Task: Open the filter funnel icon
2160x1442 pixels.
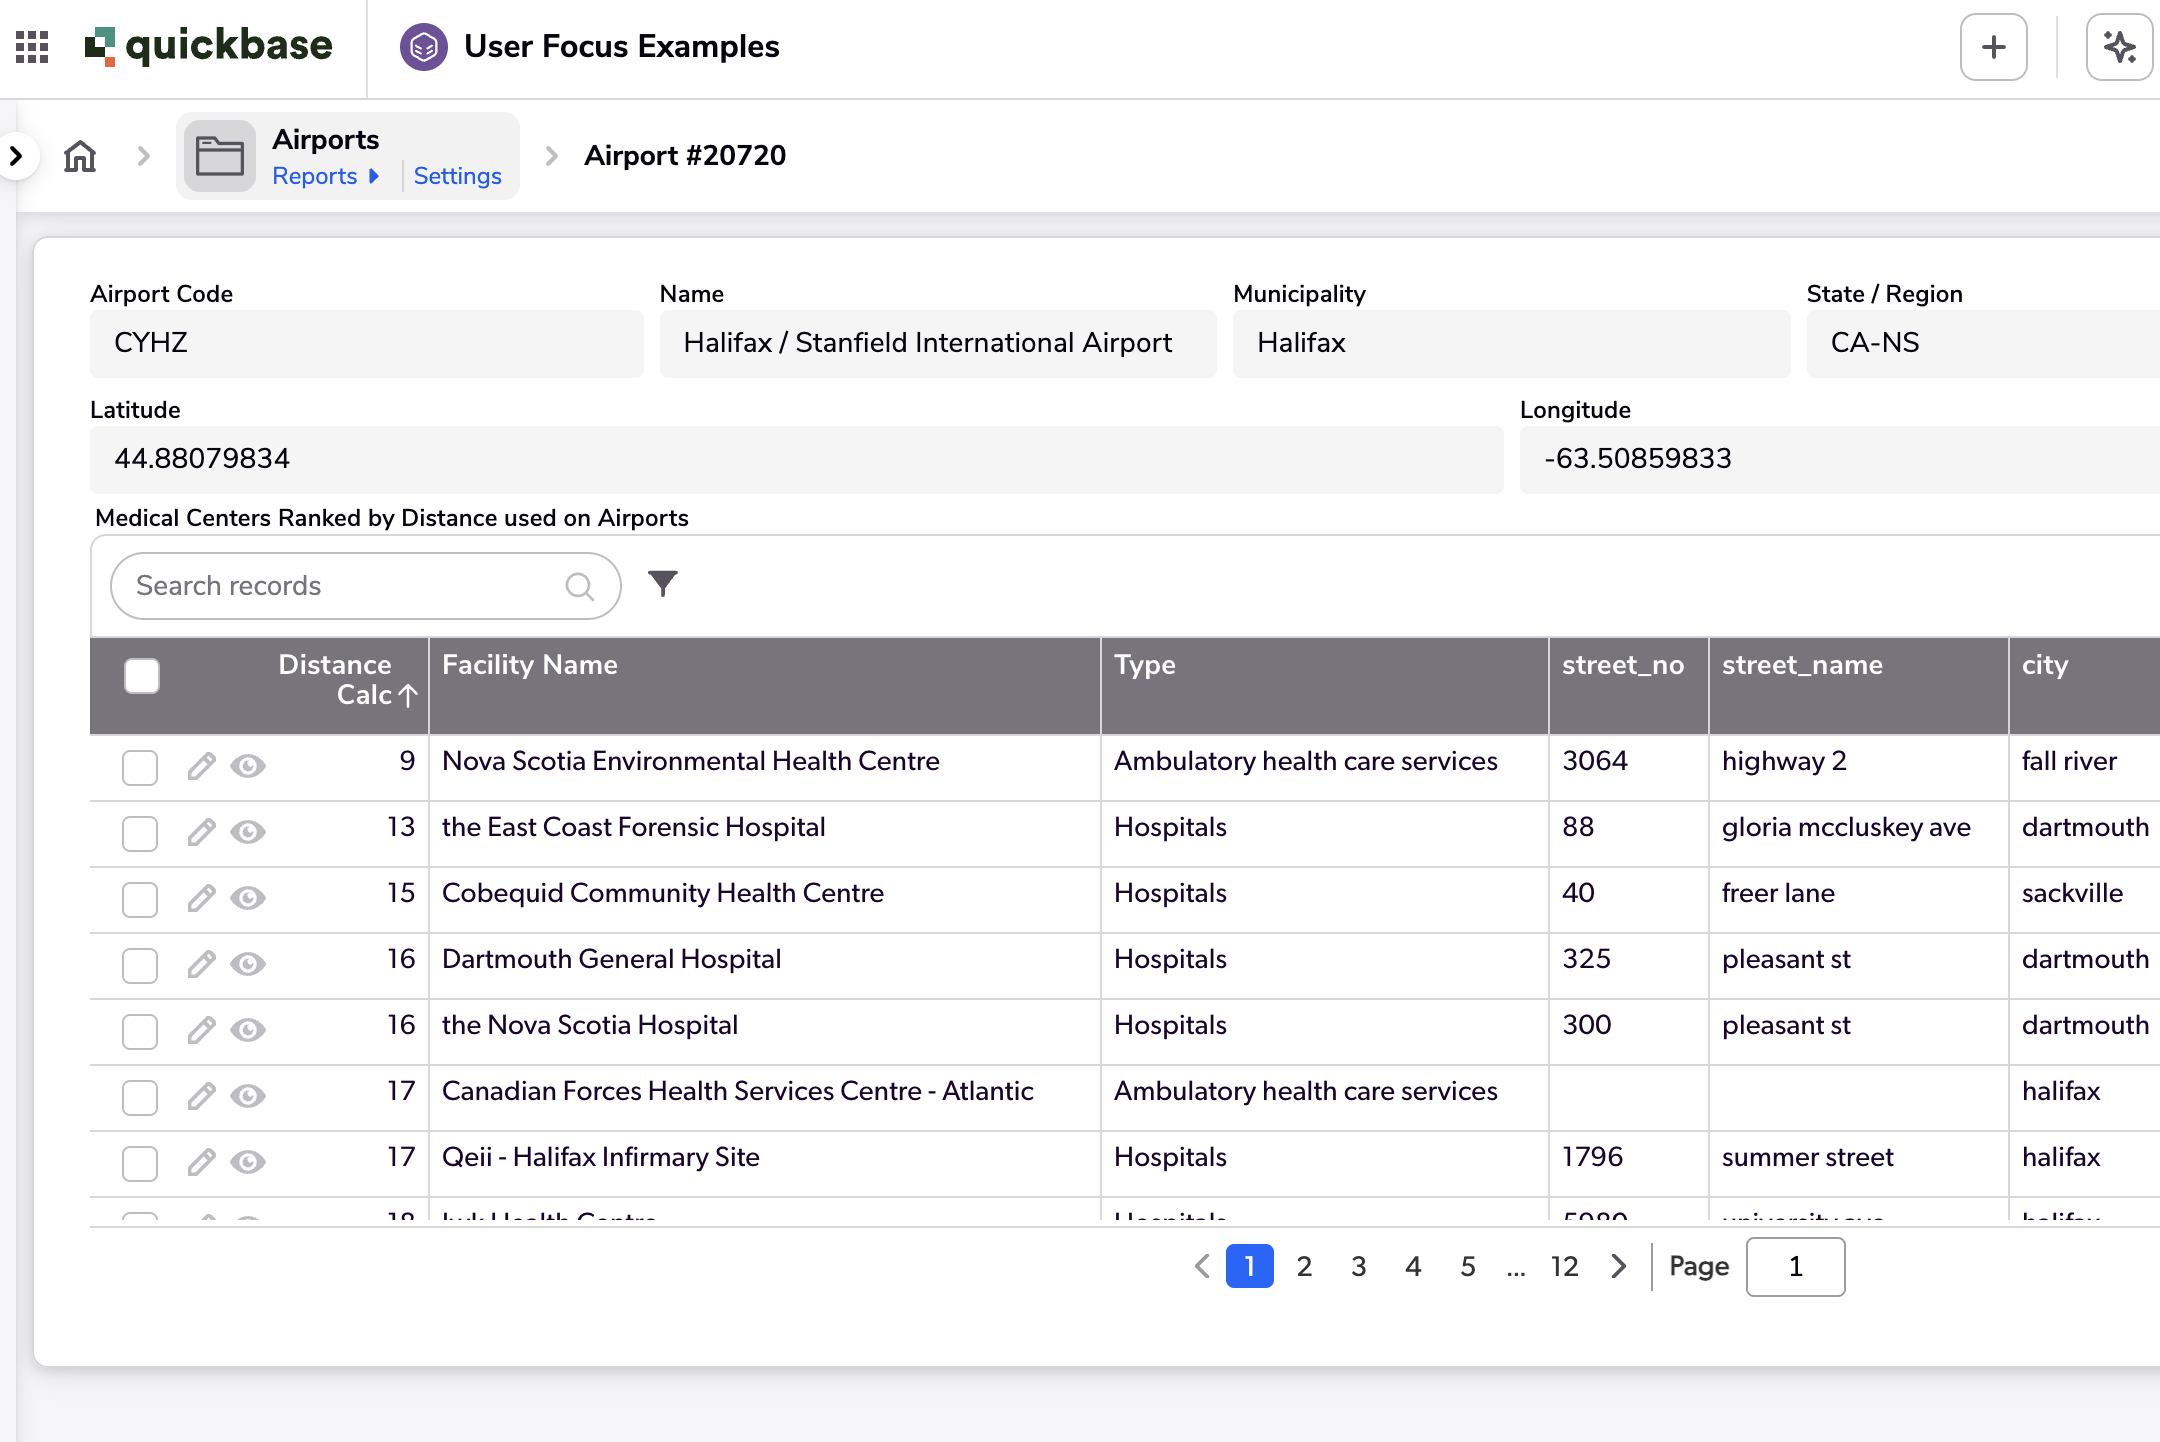Action: pos(663,583)
